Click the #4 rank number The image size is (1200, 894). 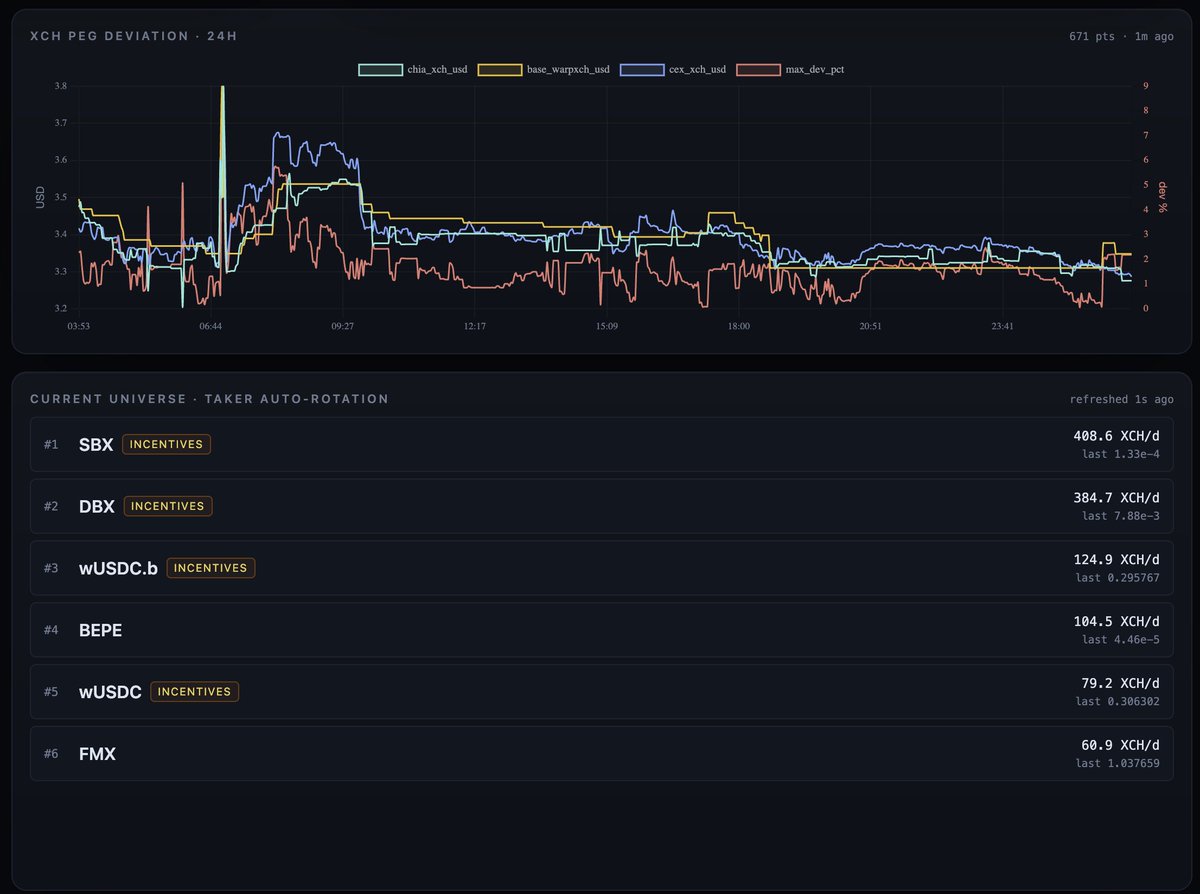(51, 630)
